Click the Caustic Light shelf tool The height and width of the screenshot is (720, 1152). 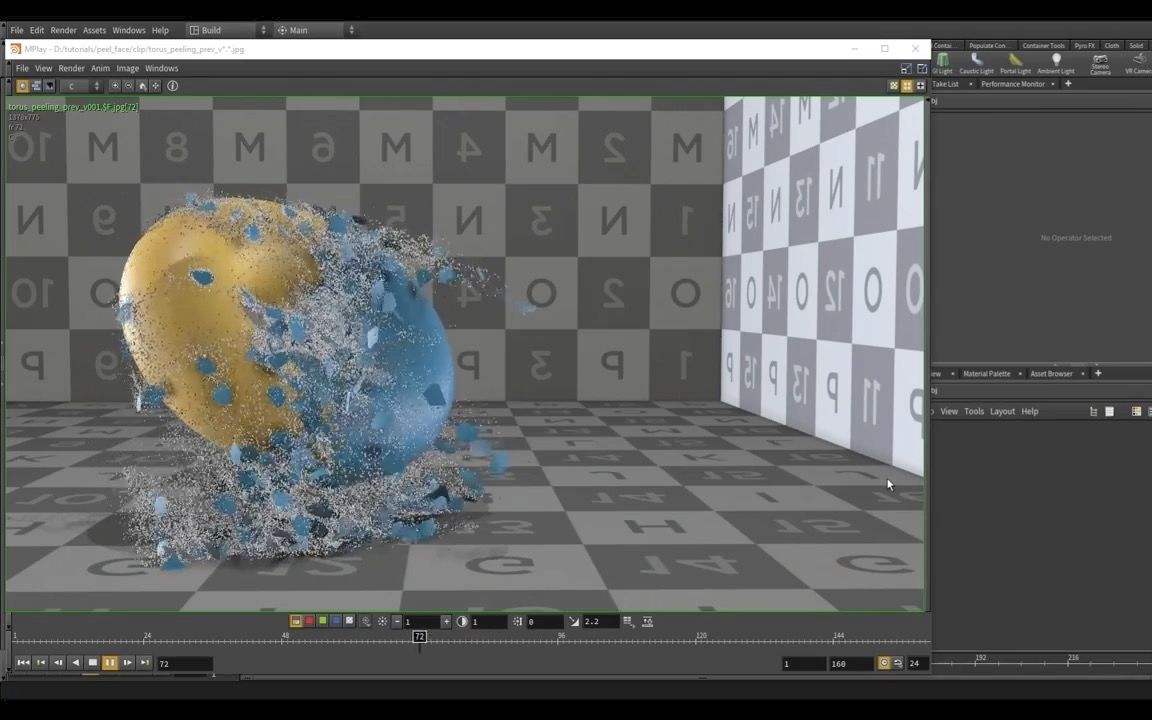click(976, 64)
